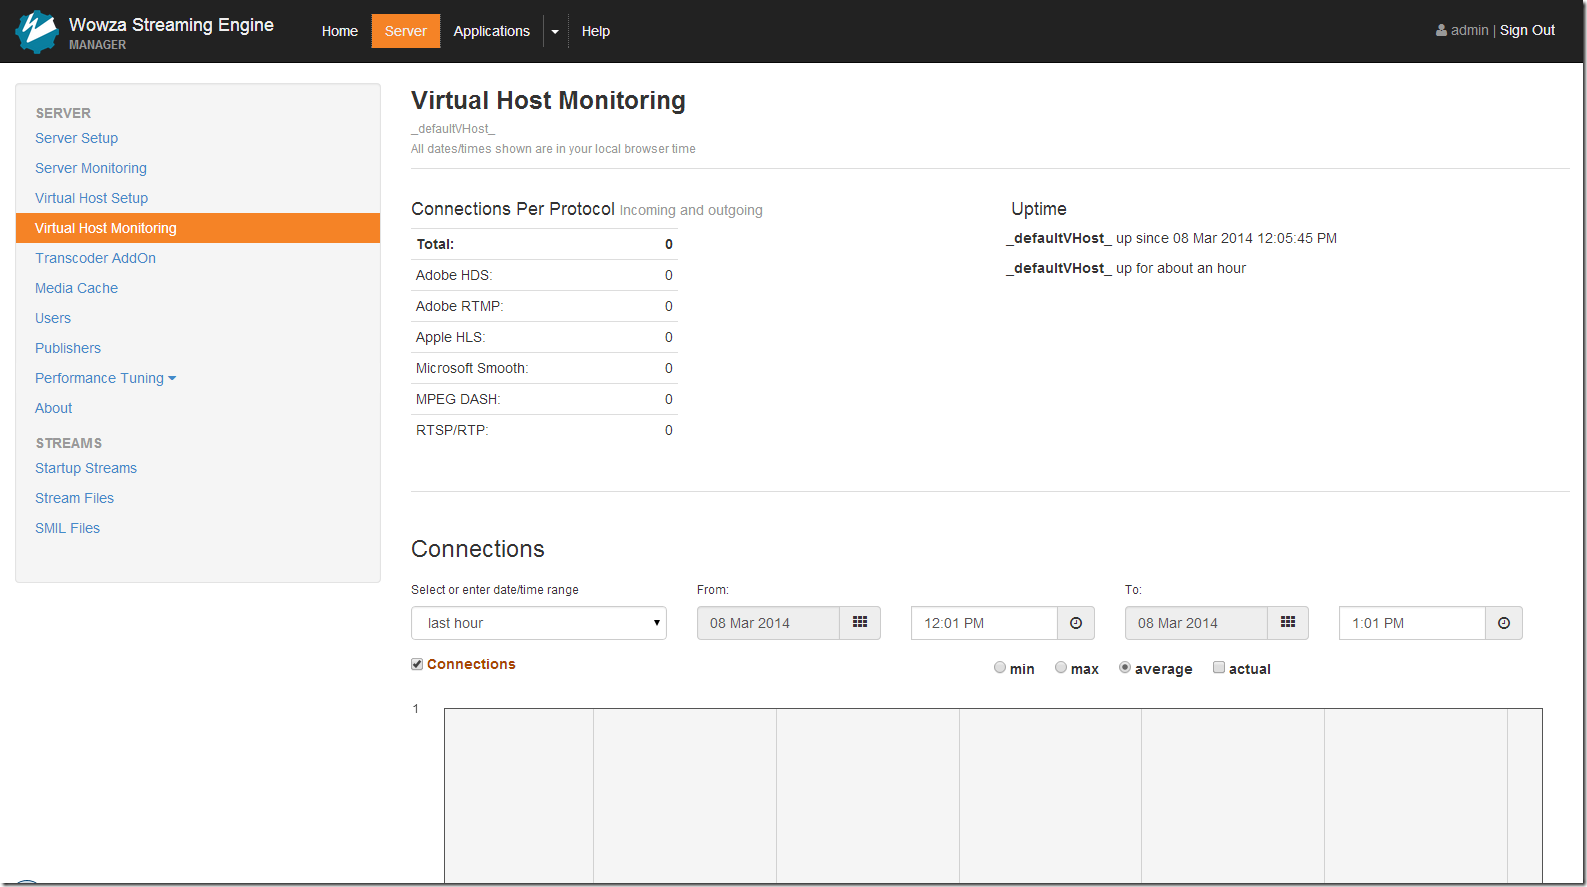Click the admin username text
The height and width of the screenshot is (887, 1587).
click(1470, 30)
